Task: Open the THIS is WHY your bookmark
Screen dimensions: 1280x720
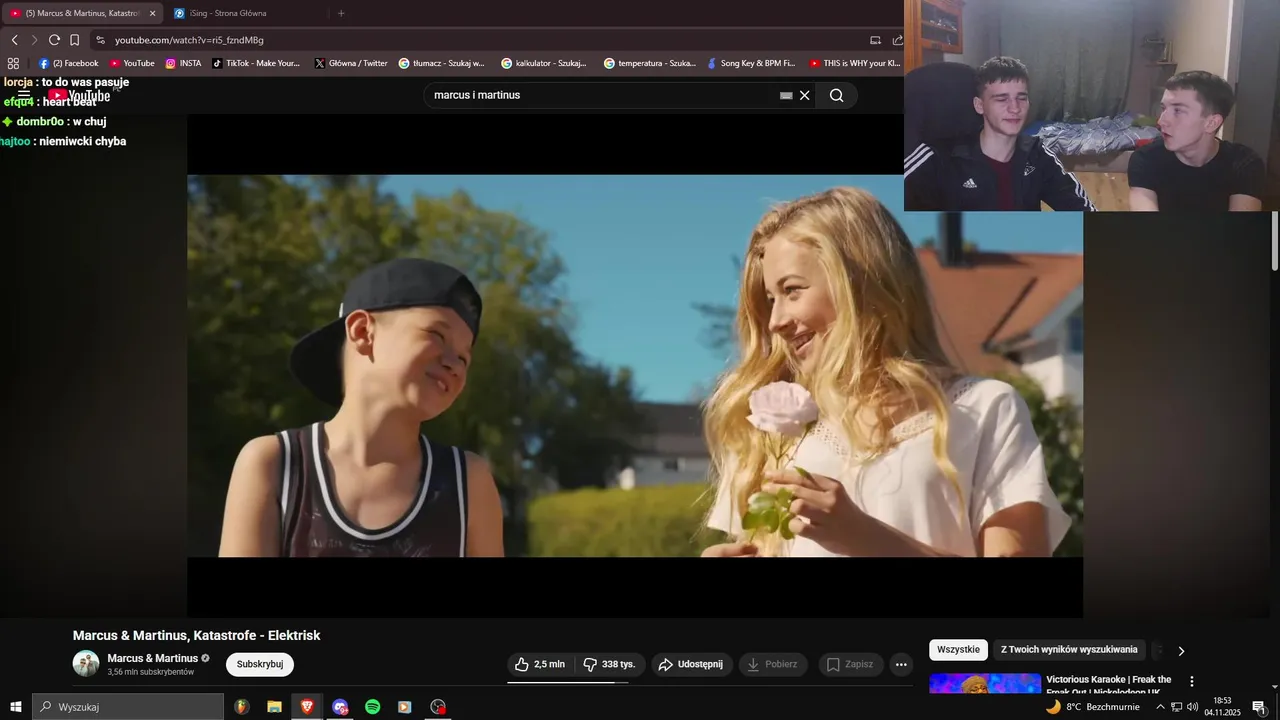Action: pyautogui.click(x=855, y=63)
